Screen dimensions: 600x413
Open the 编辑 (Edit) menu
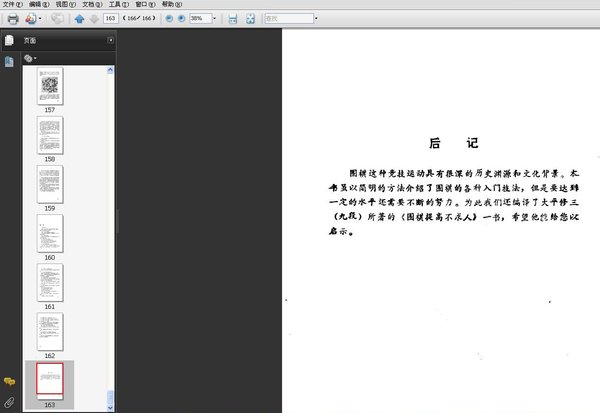[39, 4]
